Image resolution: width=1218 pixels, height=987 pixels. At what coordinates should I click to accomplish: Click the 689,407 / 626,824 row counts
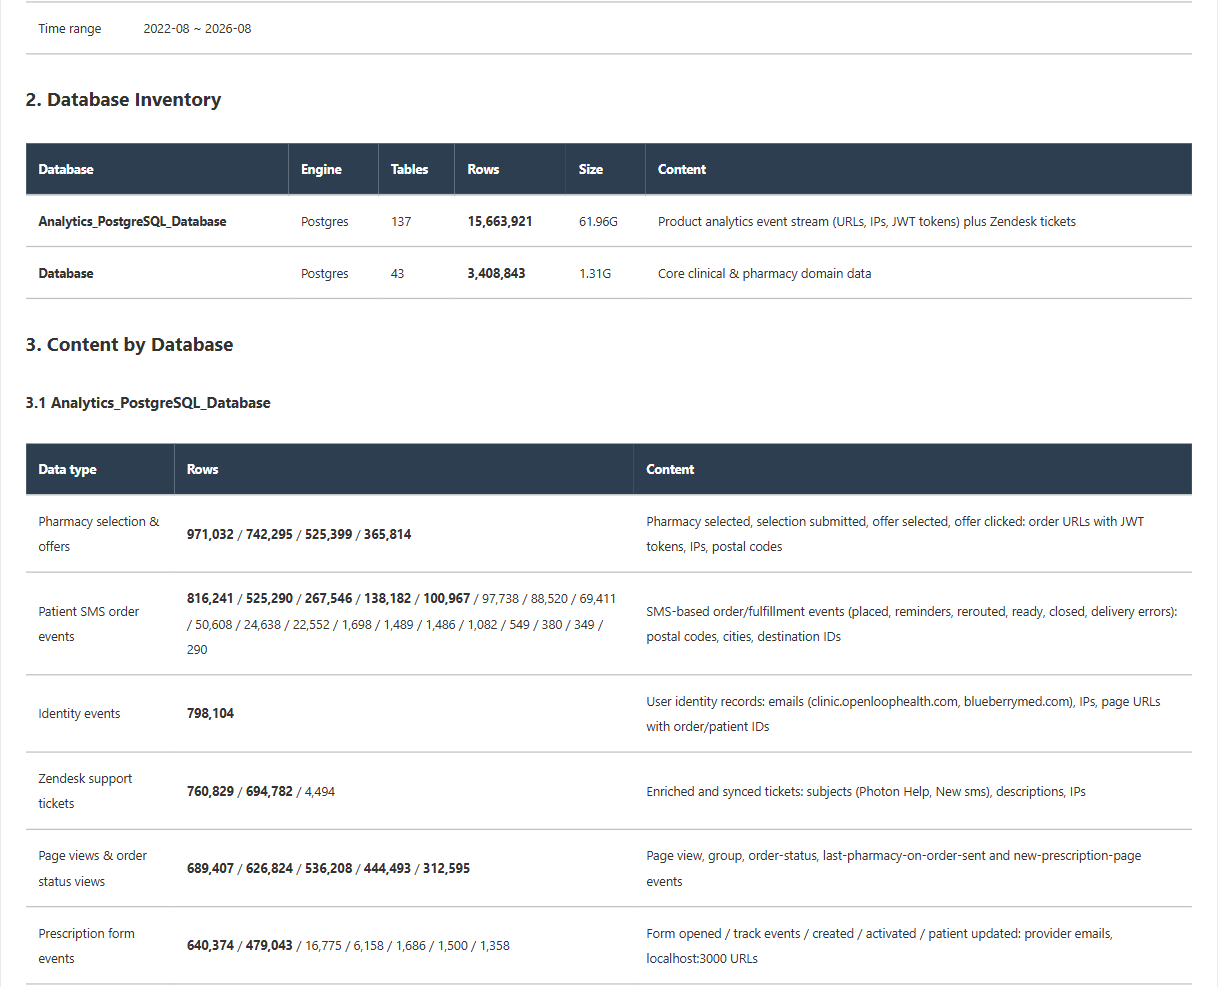328,868
